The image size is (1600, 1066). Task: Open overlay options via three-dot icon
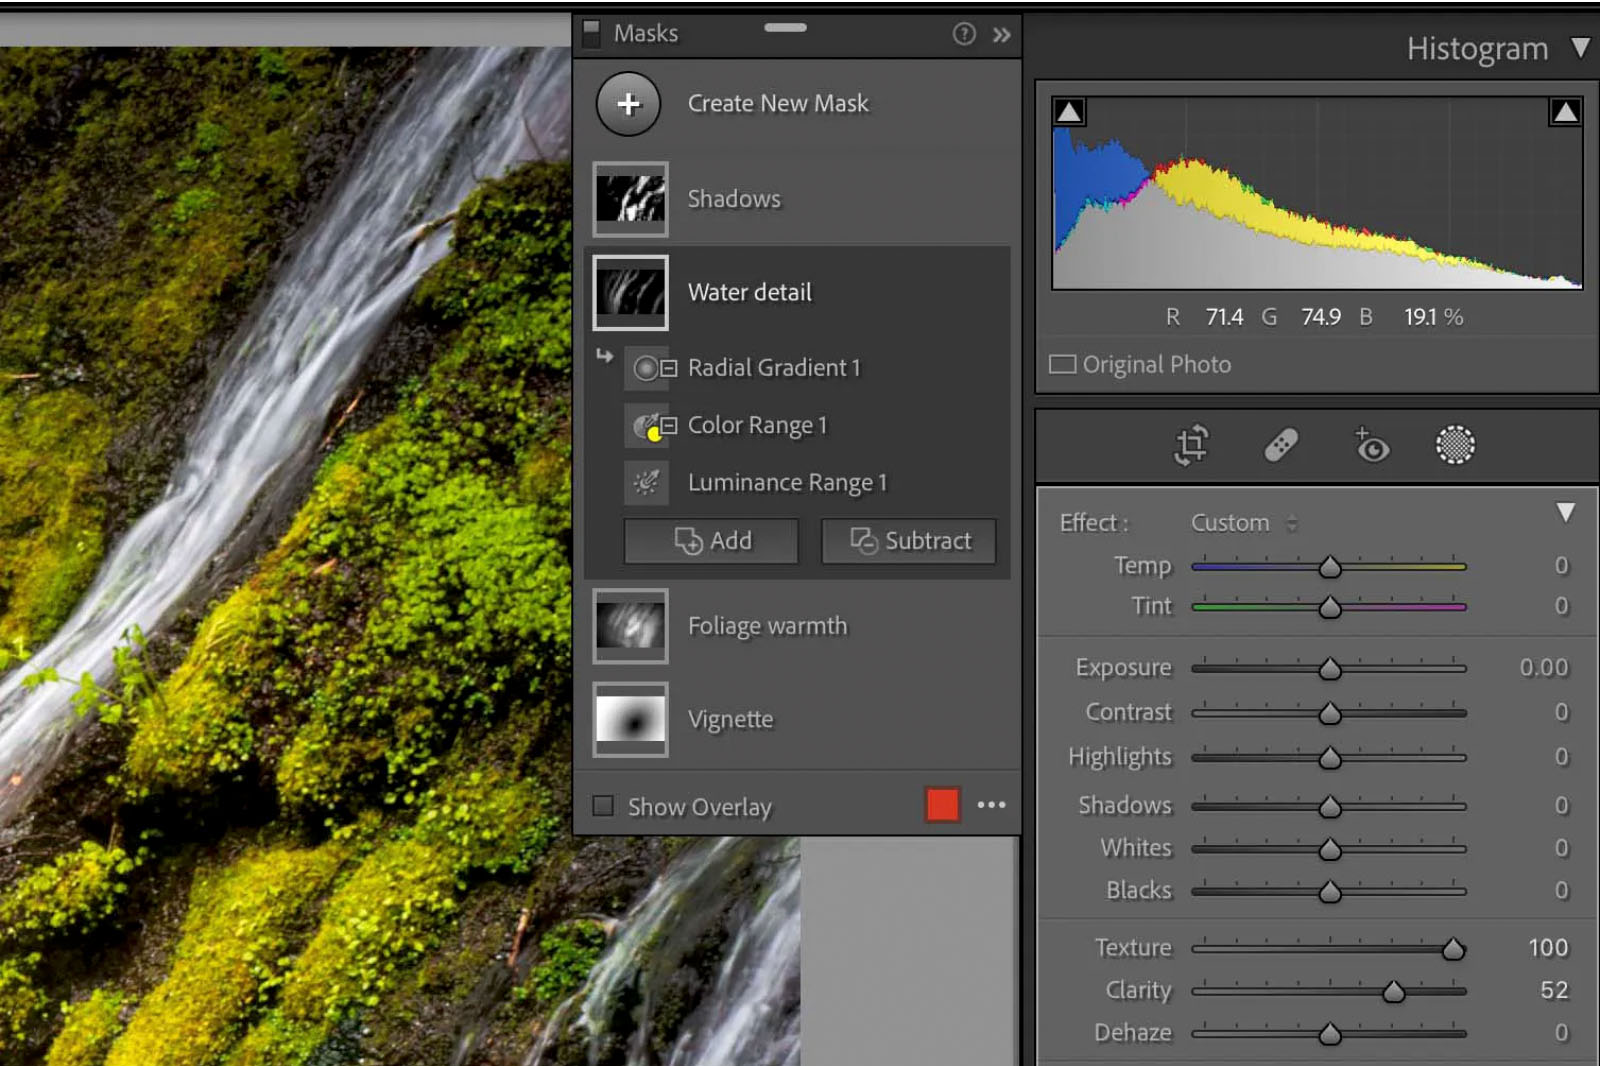coord(991,805)
